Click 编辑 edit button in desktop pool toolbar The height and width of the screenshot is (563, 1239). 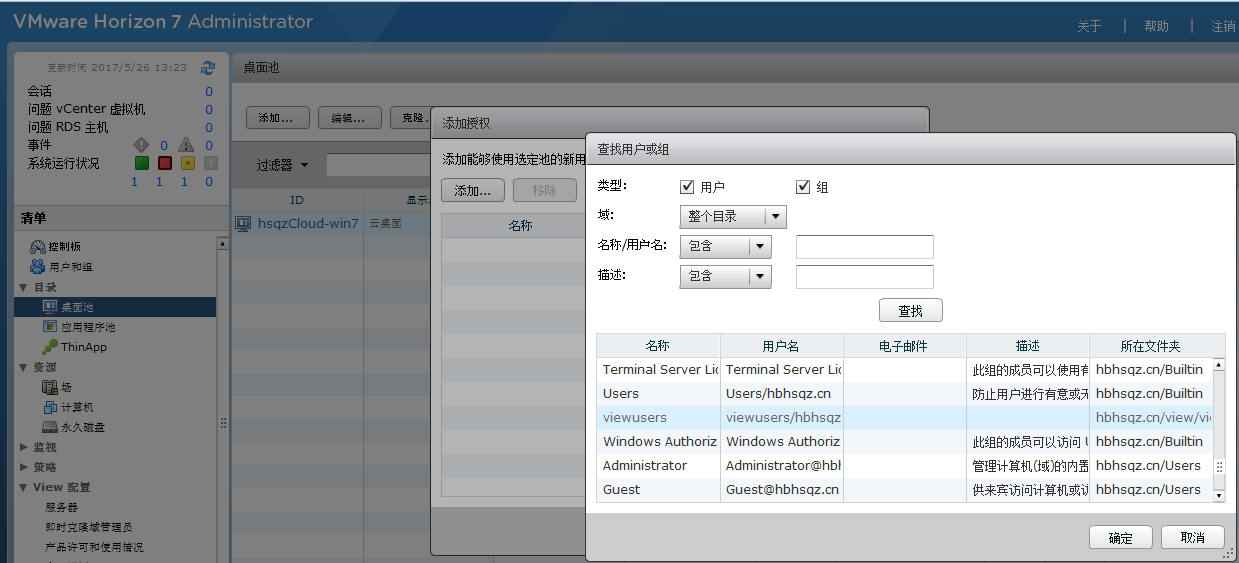[349, 117]
